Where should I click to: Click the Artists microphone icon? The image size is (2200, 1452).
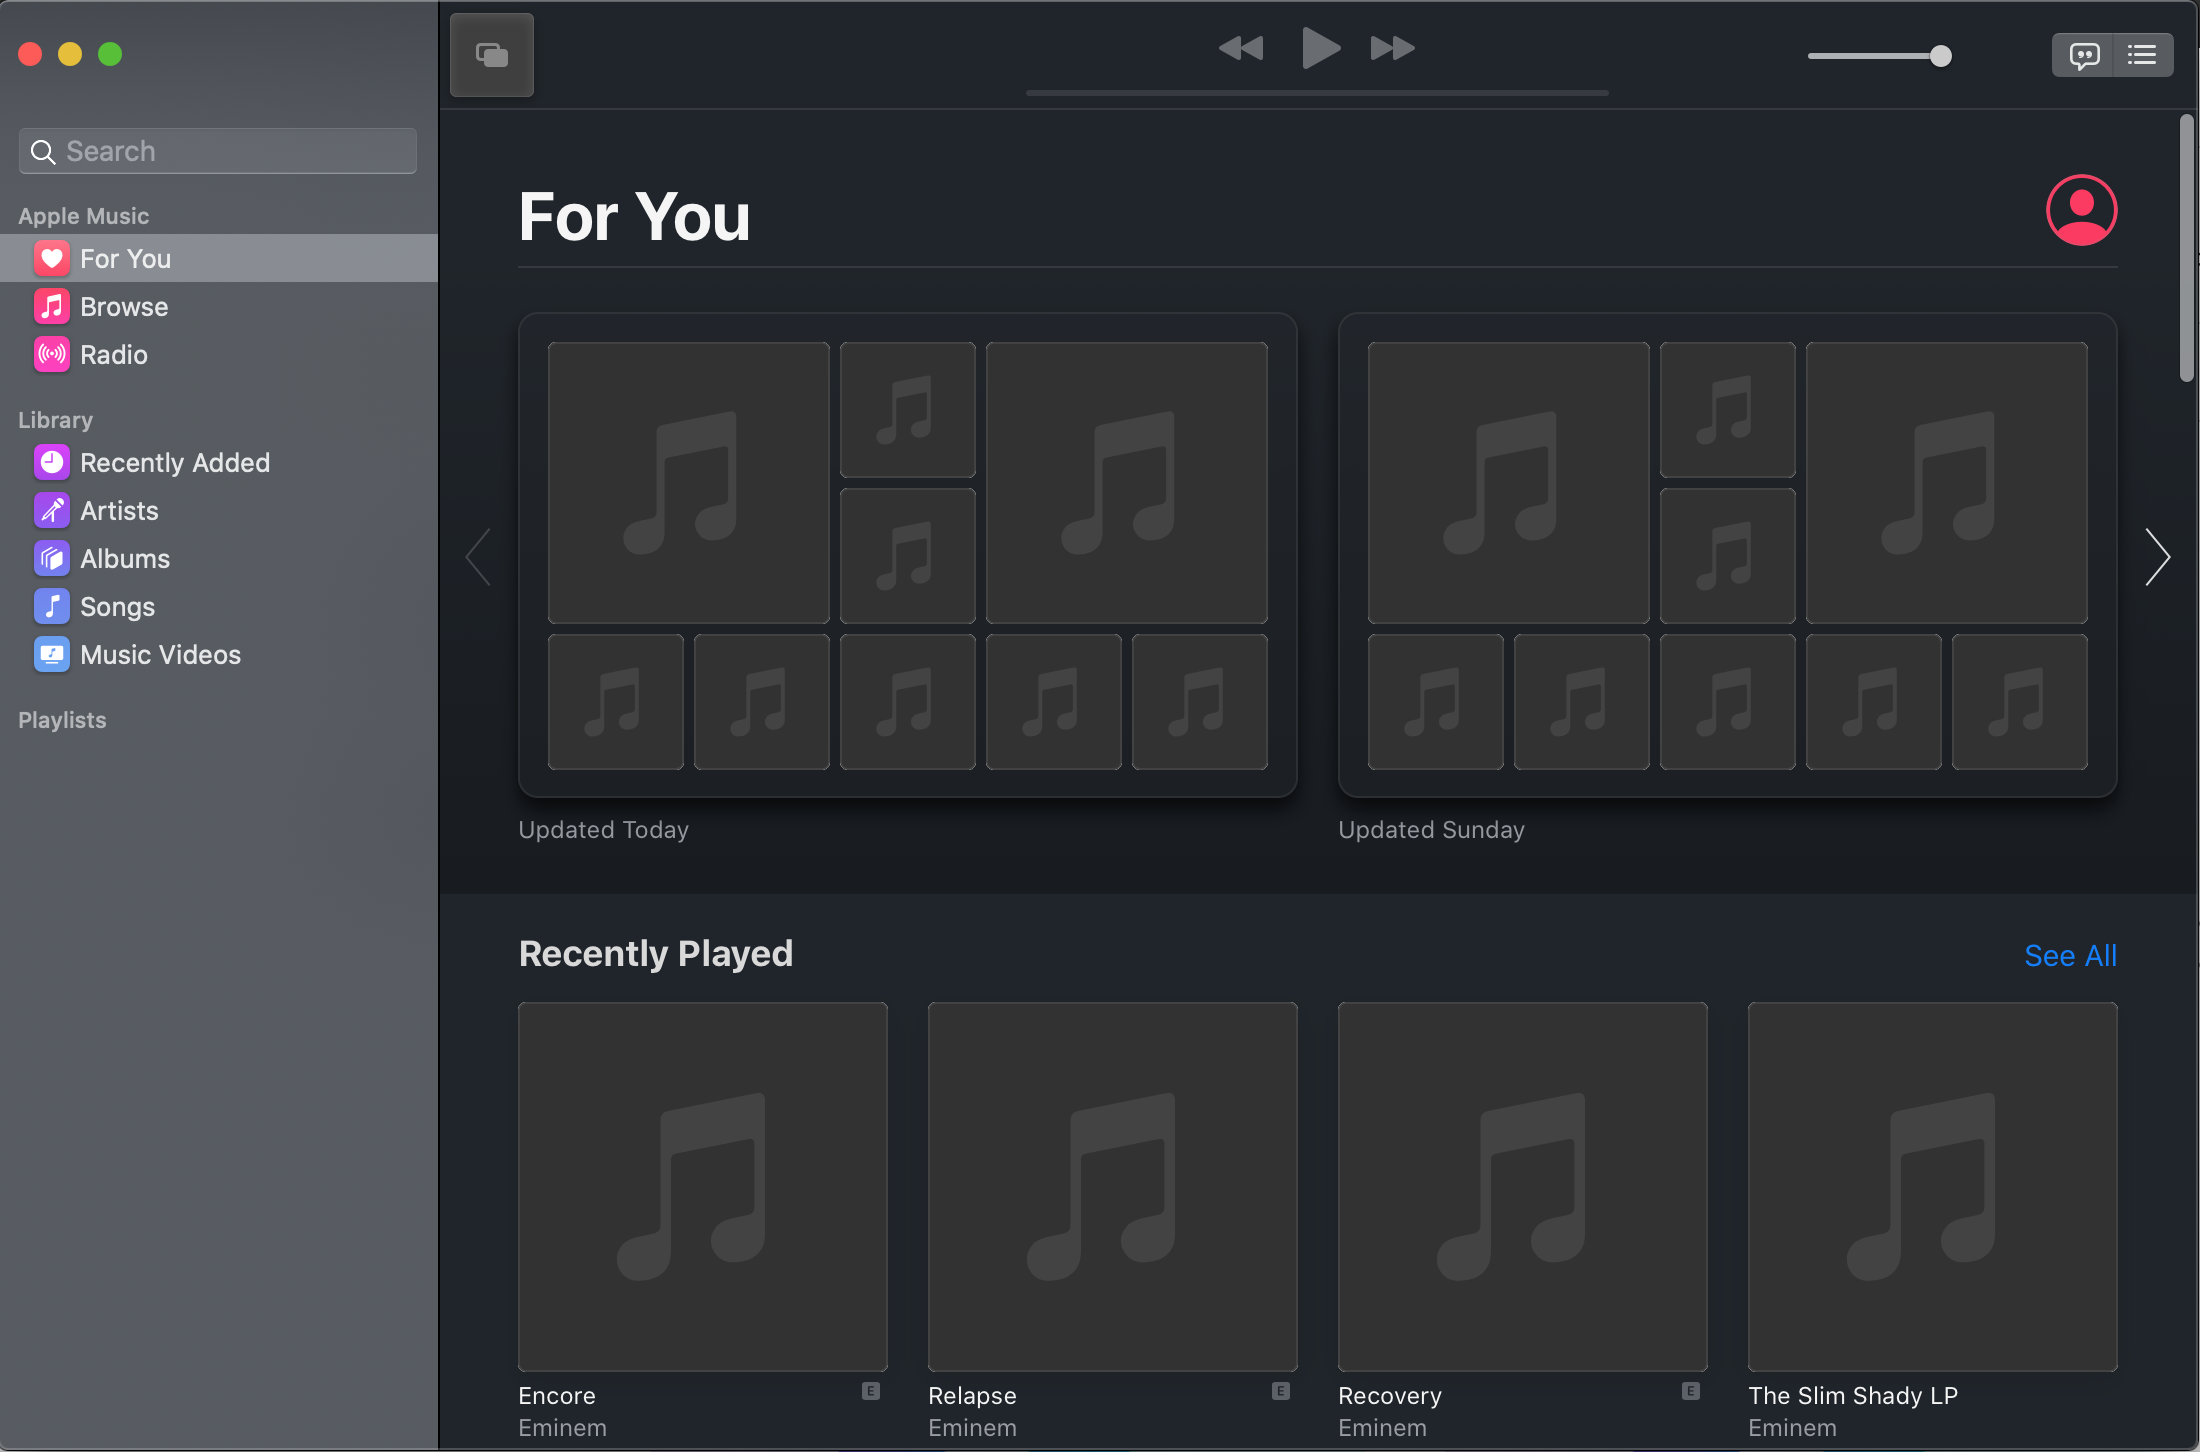coord(52,510)
